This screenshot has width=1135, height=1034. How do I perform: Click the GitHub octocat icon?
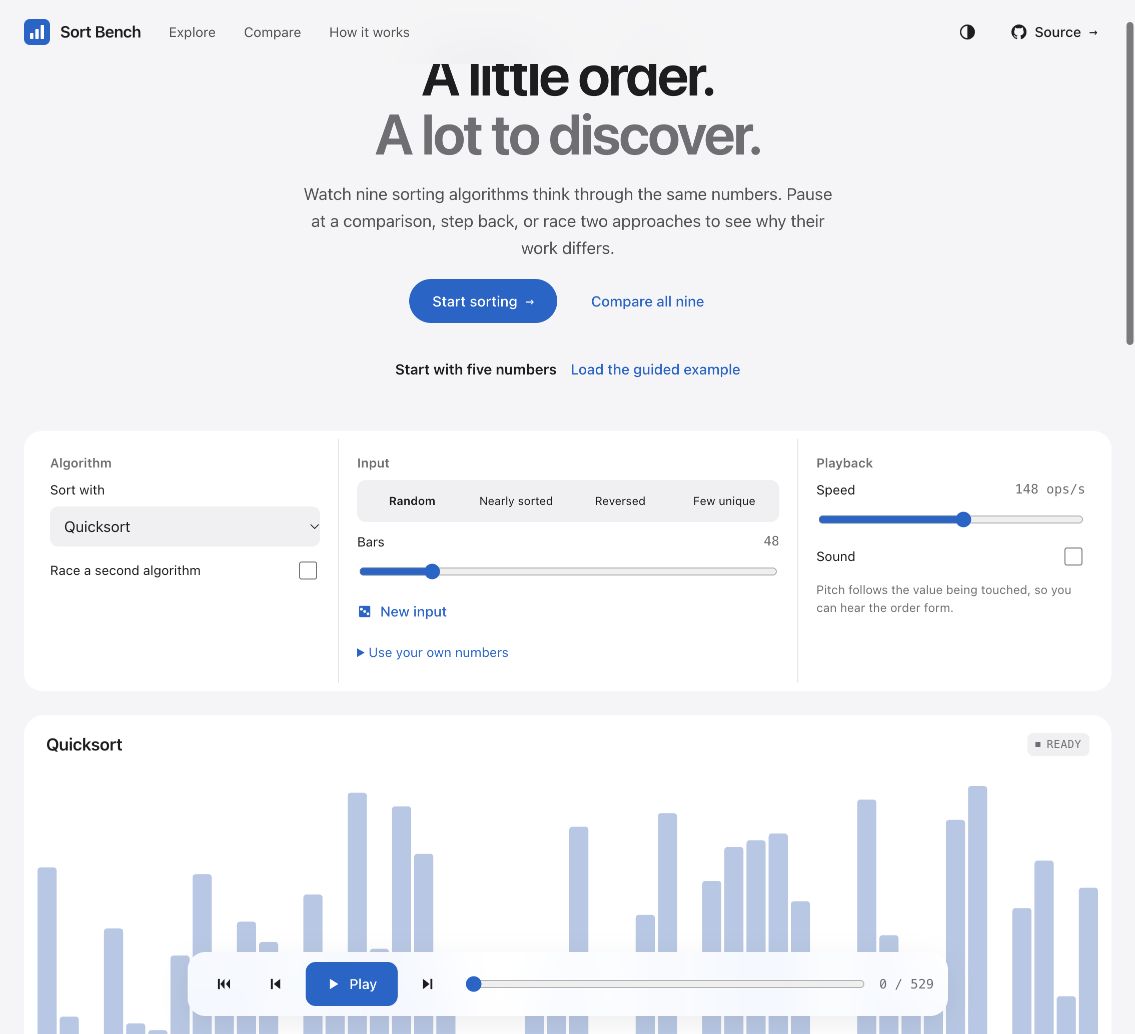pyautogui.click(x=1018, y=32)
